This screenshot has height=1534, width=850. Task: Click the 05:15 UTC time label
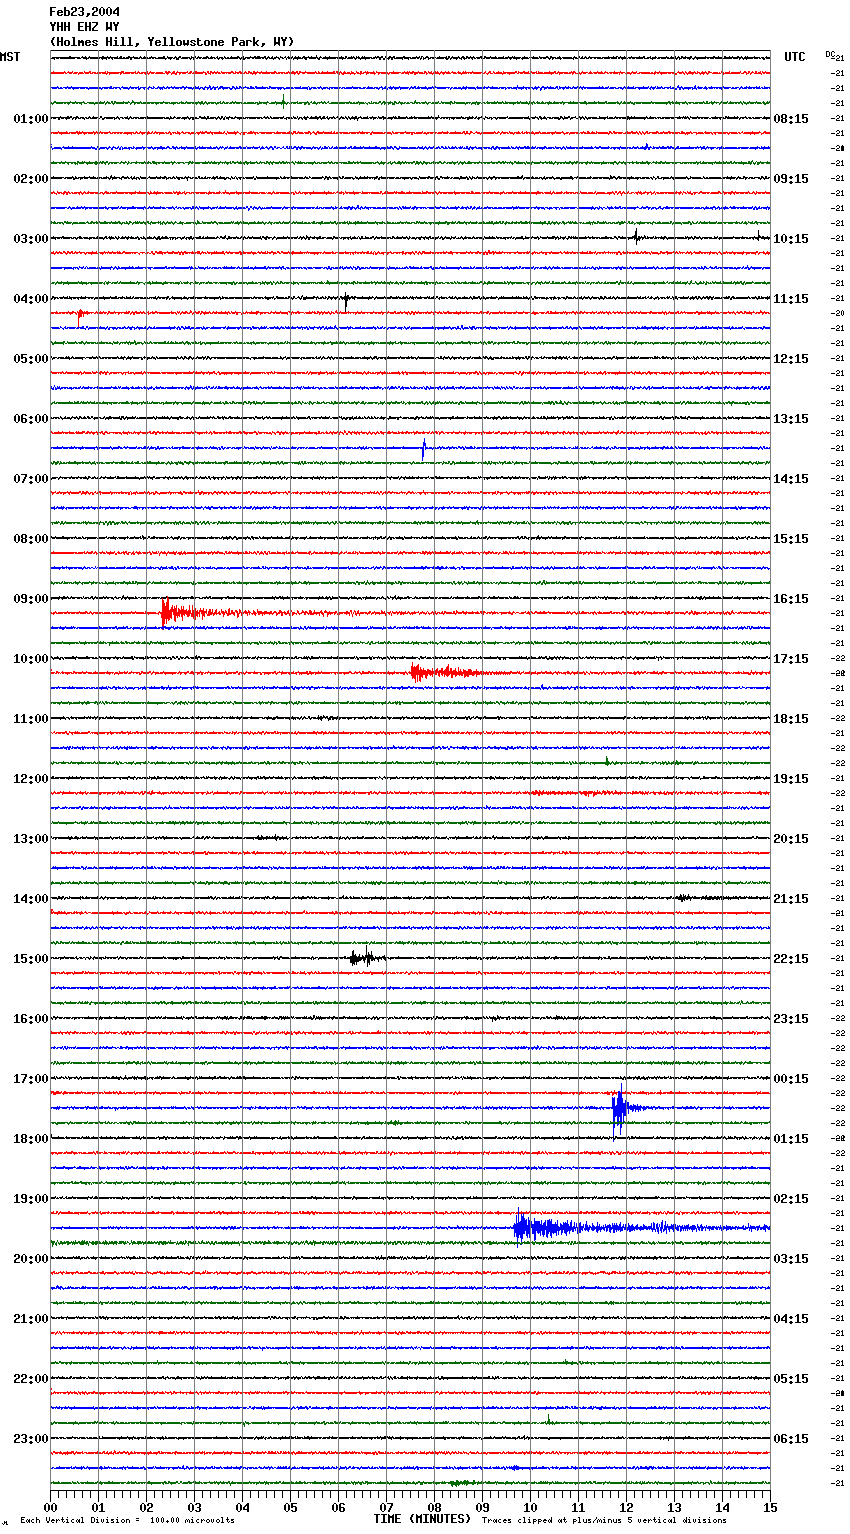791,1379
